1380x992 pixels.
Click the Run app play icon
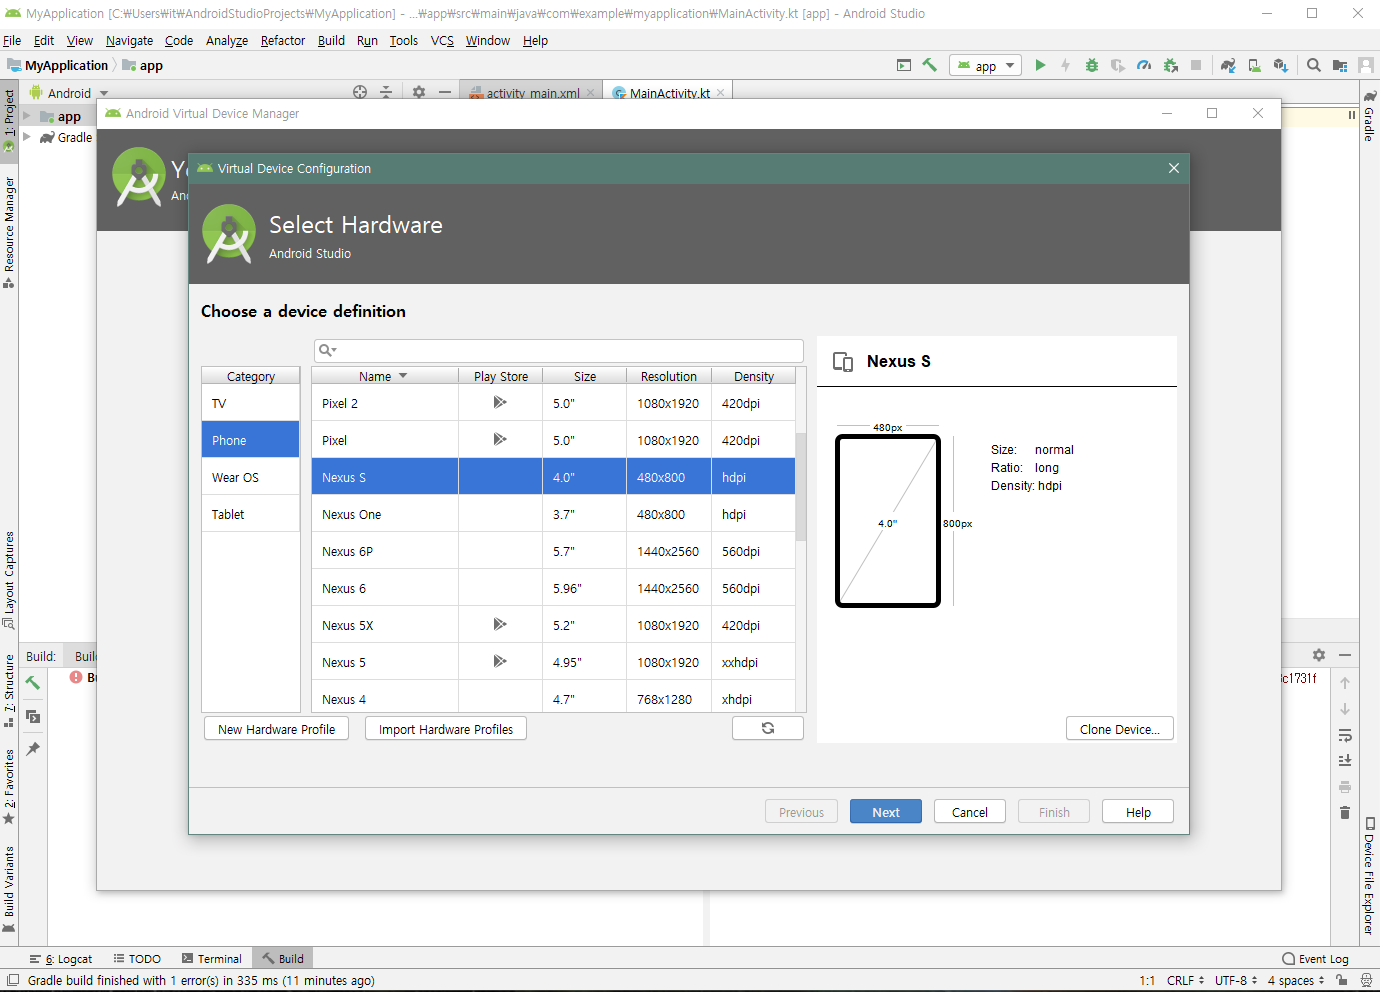pyautogui.click(x=1040, y=65)
